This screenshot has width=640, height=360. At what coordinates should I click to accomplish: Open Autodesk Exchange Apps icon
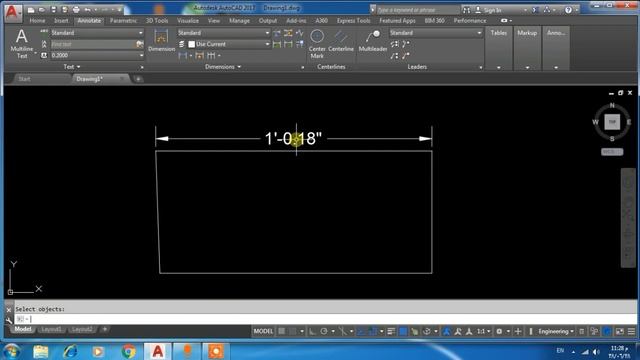pos(535,10)
